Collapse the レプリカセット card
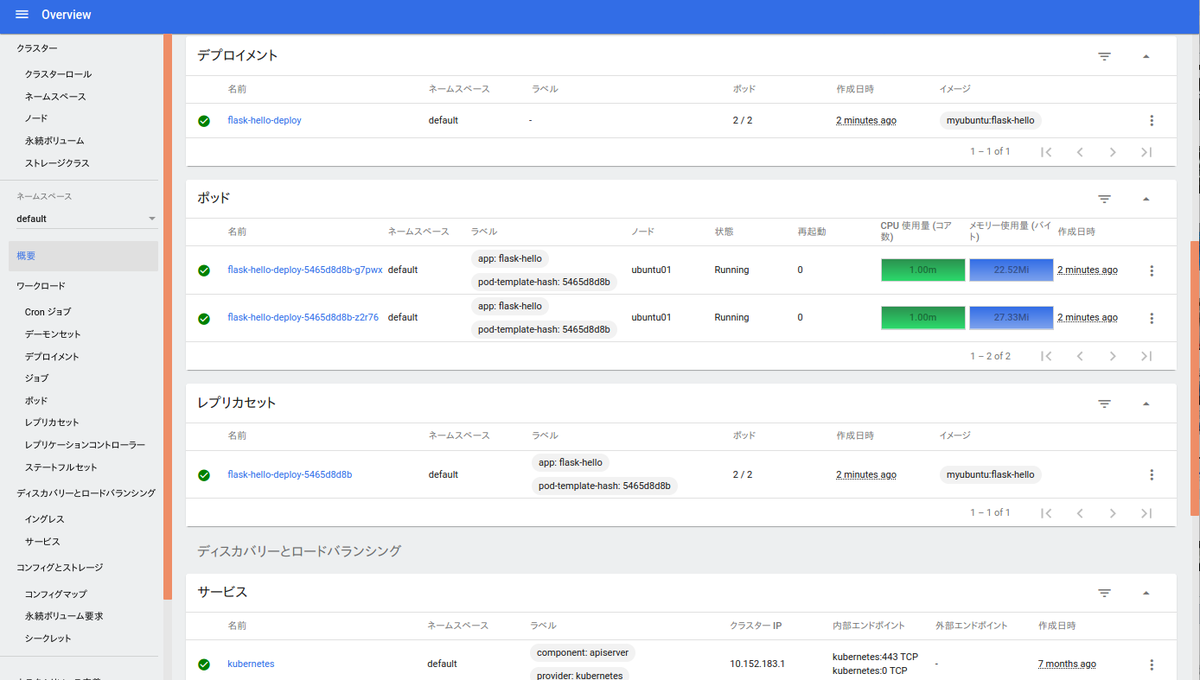The image size is (1200, 680). [1146, 404]
